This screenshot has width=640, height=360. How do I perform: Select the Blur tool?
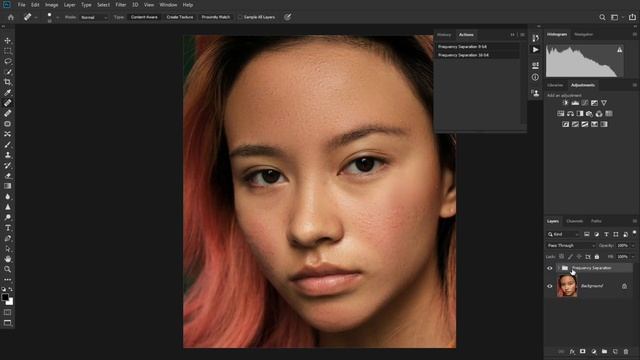pos(7,196)
